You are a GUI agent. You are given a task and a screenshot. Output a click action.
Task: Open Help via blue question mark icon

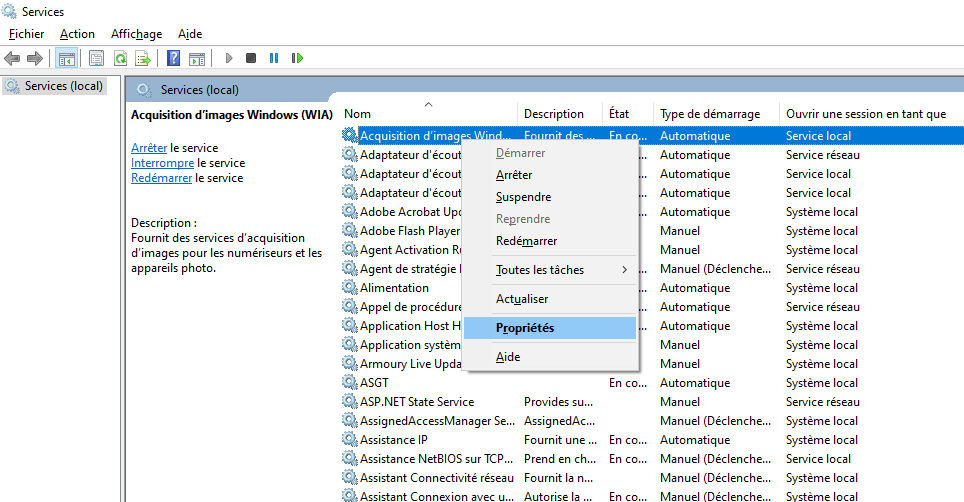pyautogui.click(x=173, y=58)
